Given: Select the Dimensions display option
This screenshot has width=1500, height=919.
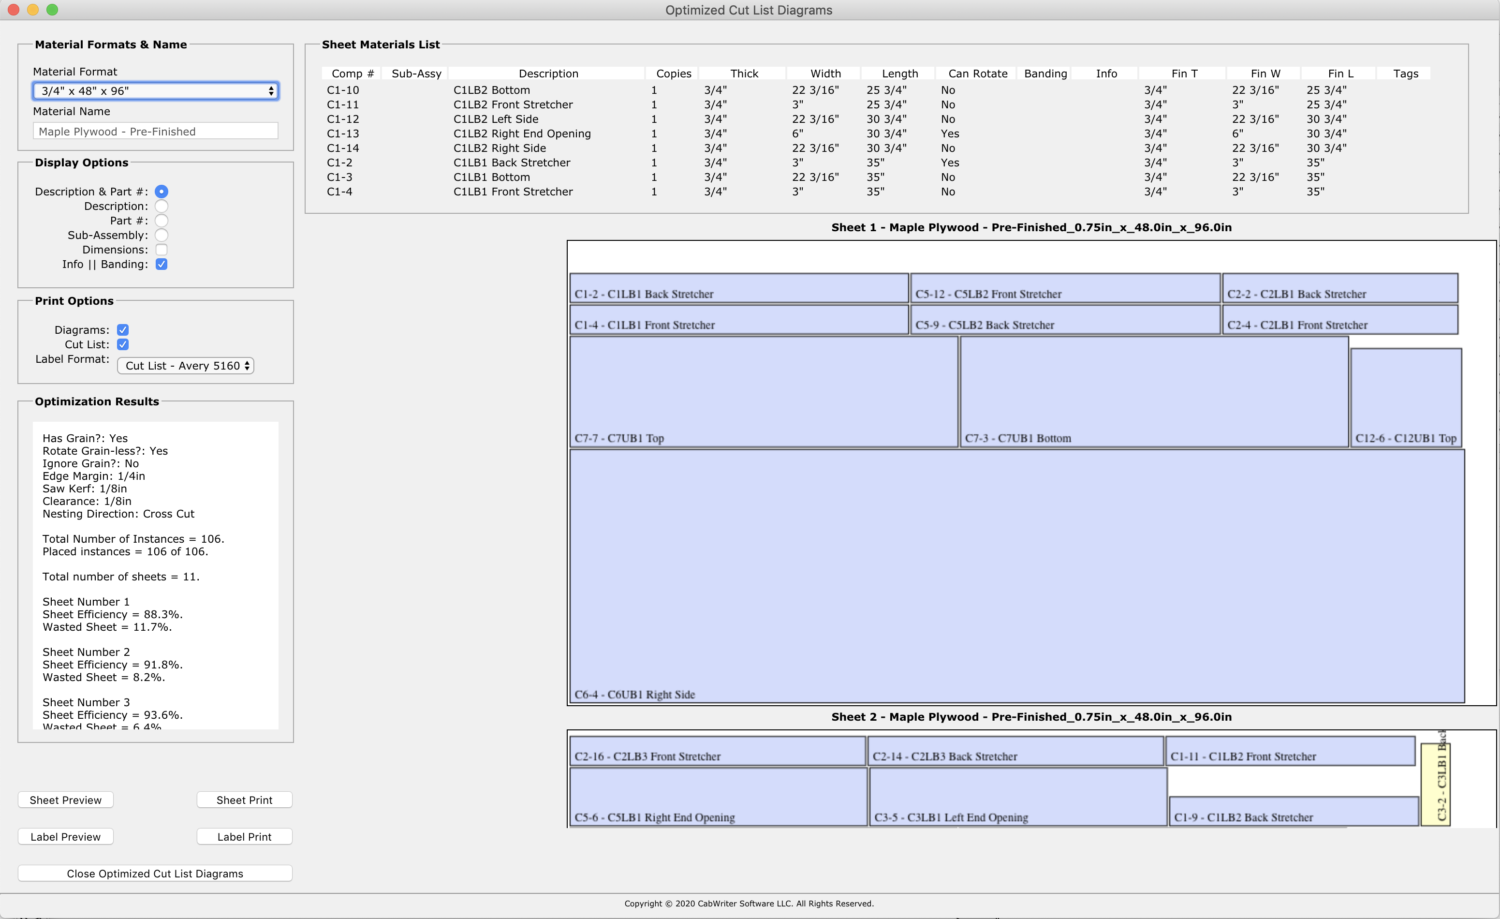Looking at the screenshot, I should point(161,249).
